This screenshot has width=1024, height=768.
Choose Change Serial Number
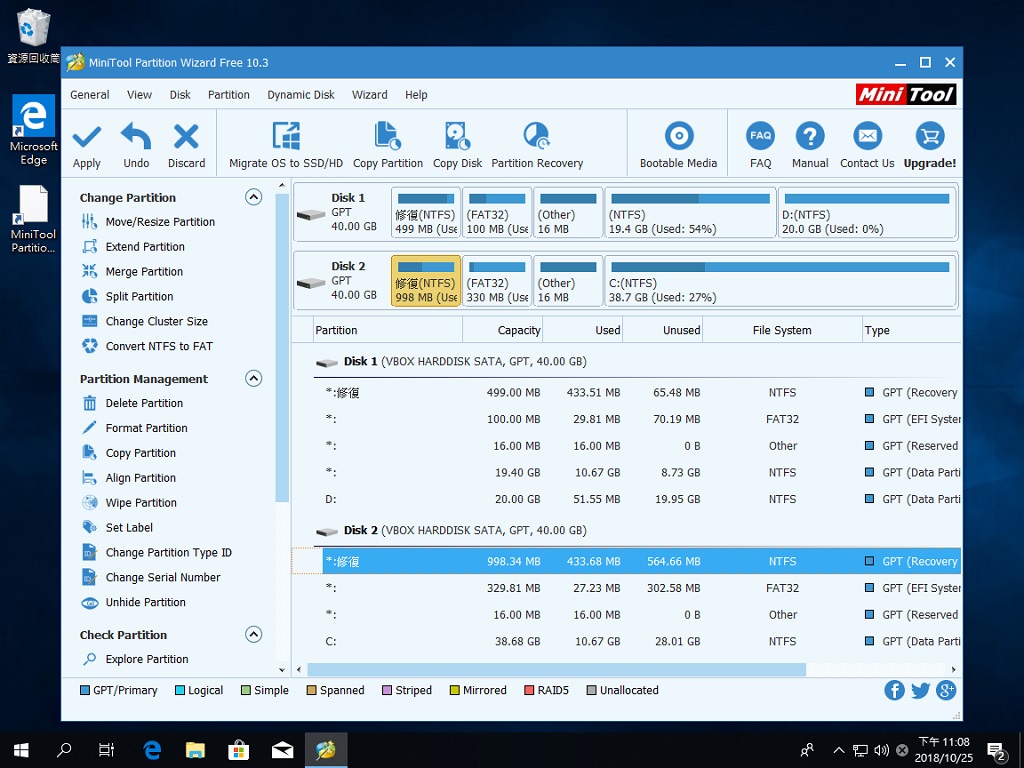[163, 577]
